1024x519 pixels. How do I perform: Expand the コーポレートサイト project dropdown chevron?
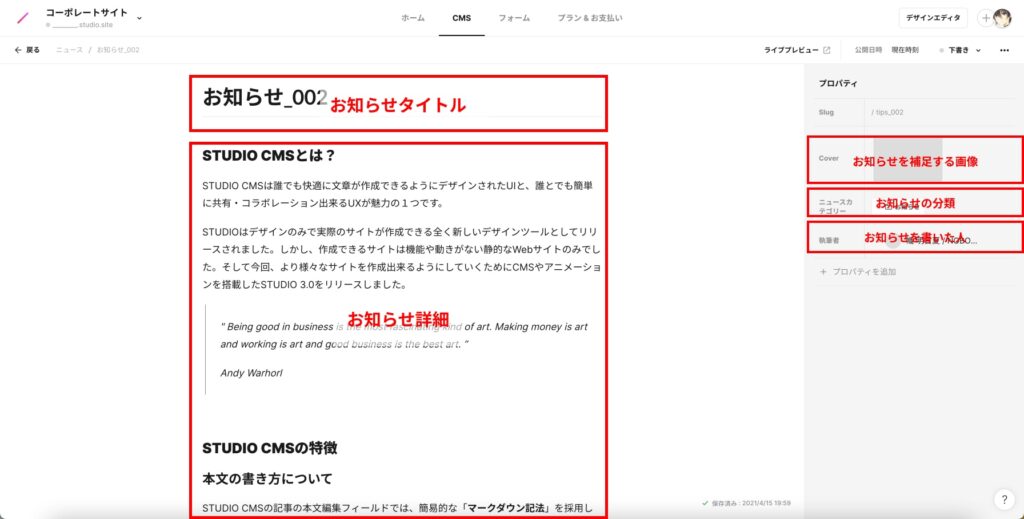(x=139, y=18)
